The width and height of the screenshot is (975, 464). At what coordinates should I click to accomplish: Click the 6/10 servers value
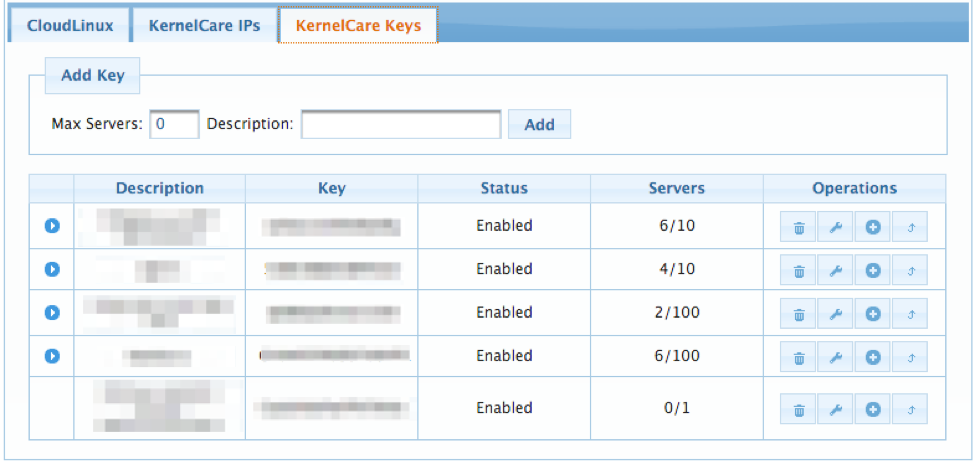[677, 226]
